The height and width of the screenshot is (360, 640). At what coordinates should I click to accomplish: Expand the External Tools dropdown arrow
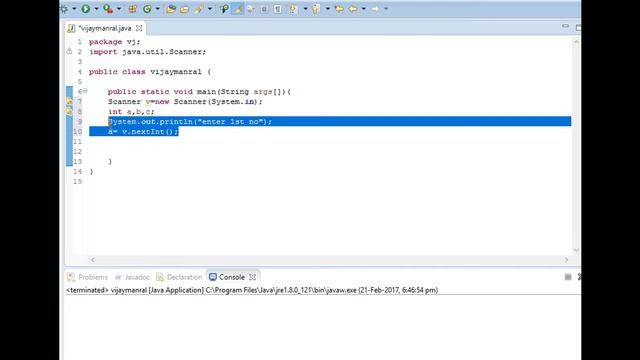point(119,9)
